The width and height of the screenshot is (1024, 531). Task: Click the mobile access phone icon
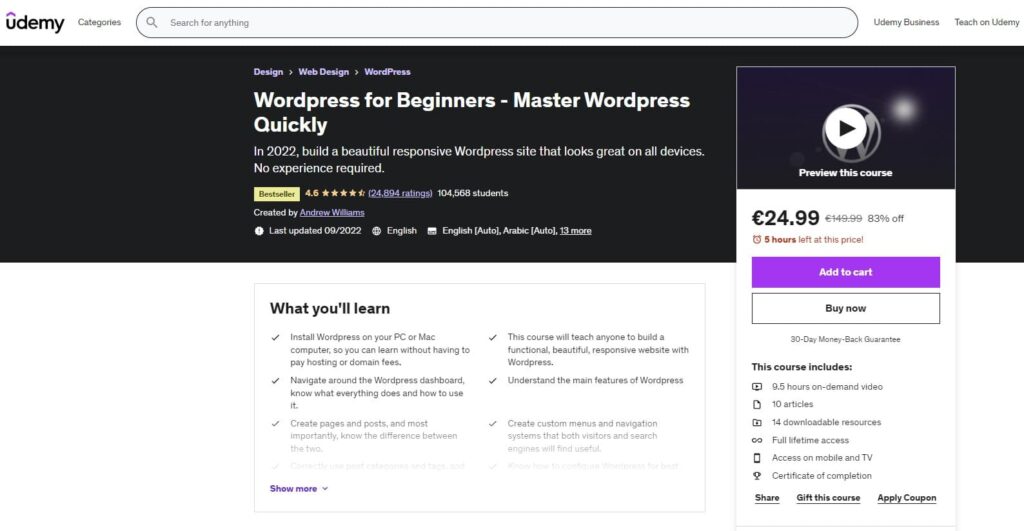point(757,458)
